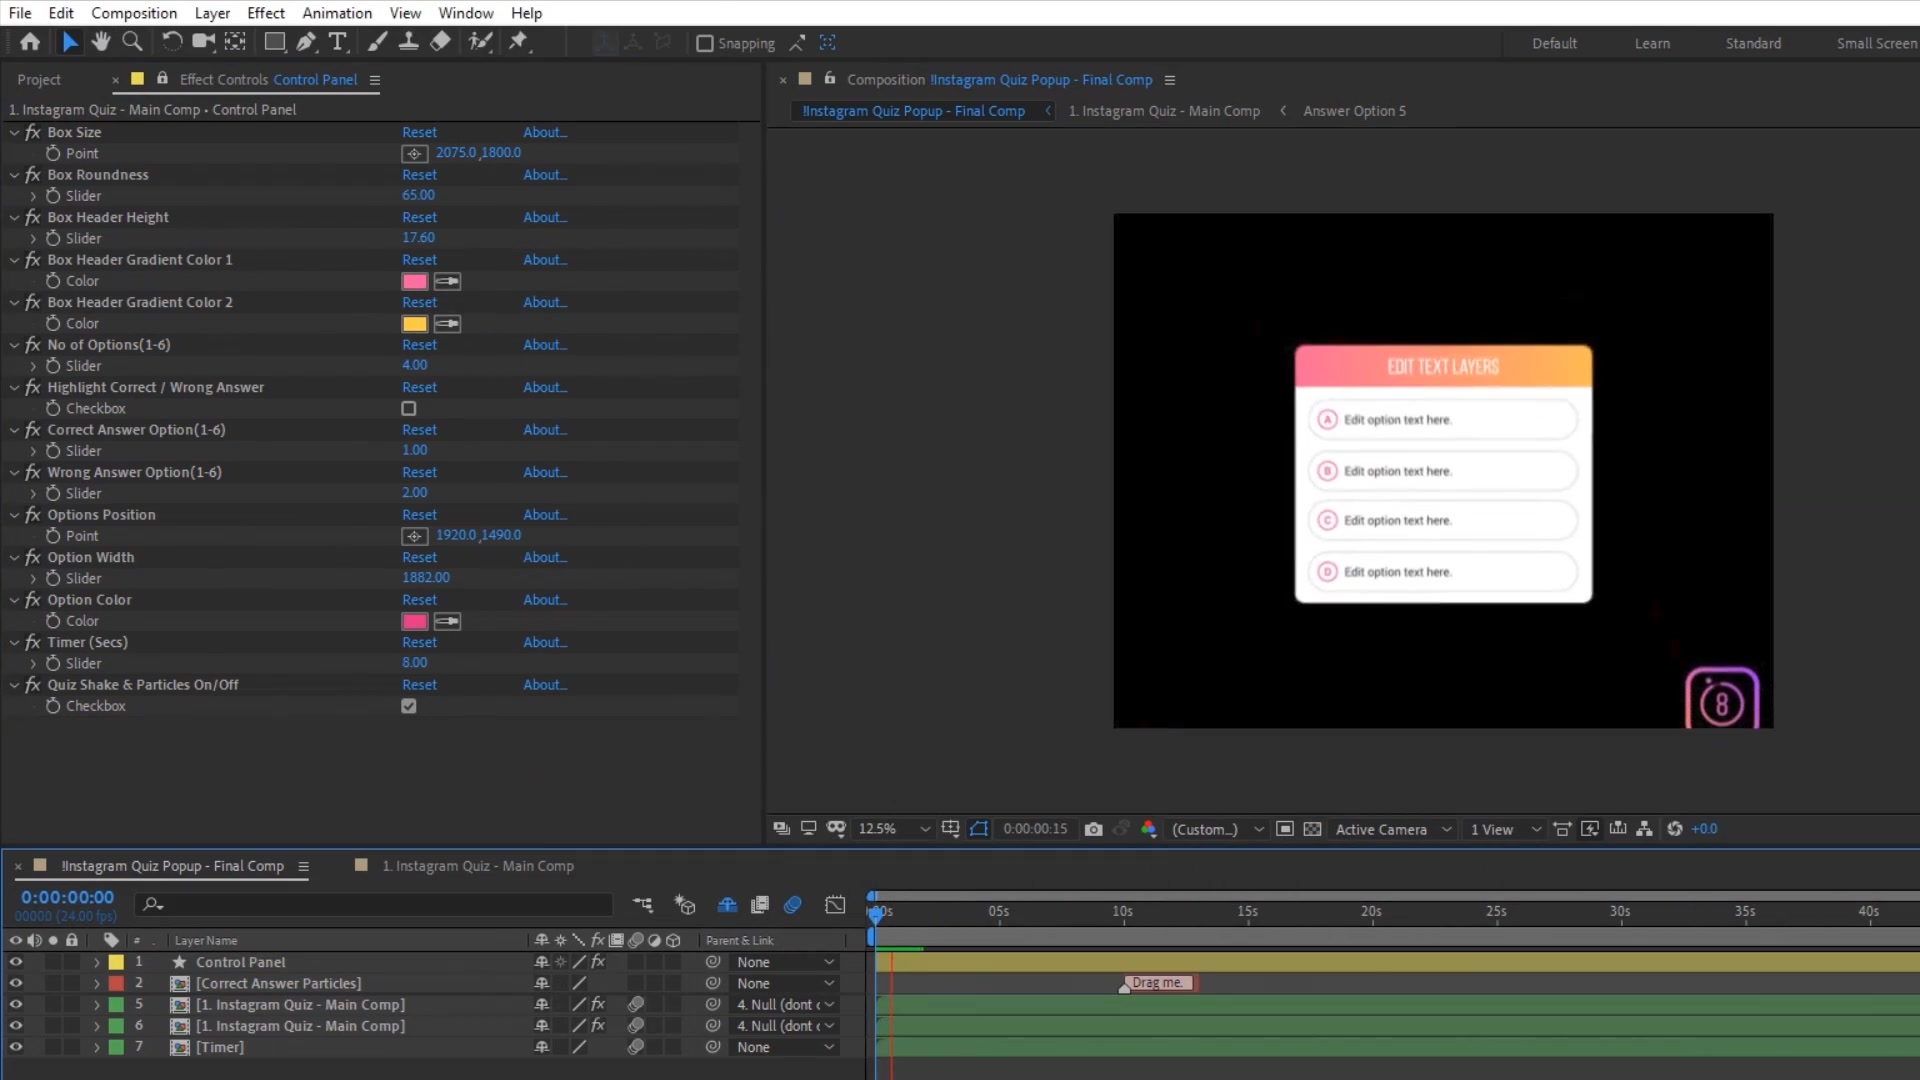Open the 1 View layout dropdown
The width and height of the screenshot is (1920, 1080).
point(1505,829)
